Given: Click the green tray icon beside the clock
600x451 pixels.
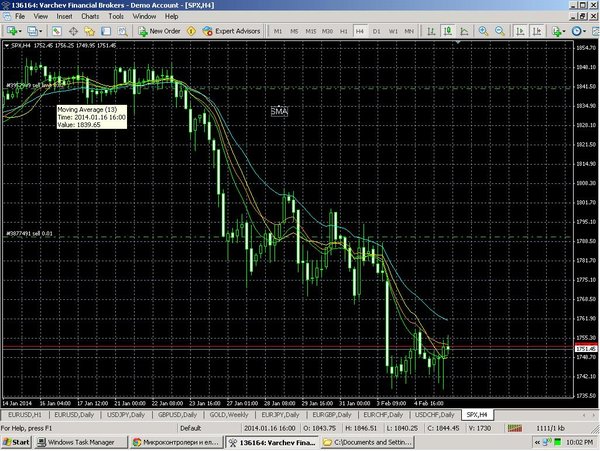Looking at the screenshot, I should 558,442.
